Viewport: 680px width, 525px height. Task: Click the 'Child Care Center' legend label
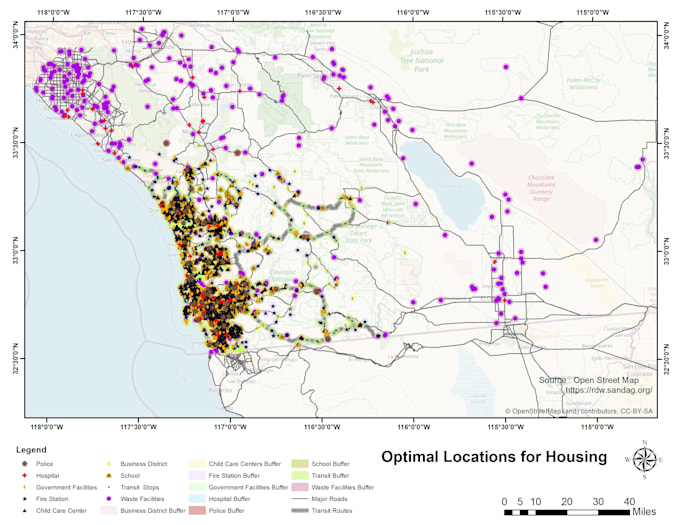(x=61, y=511)
